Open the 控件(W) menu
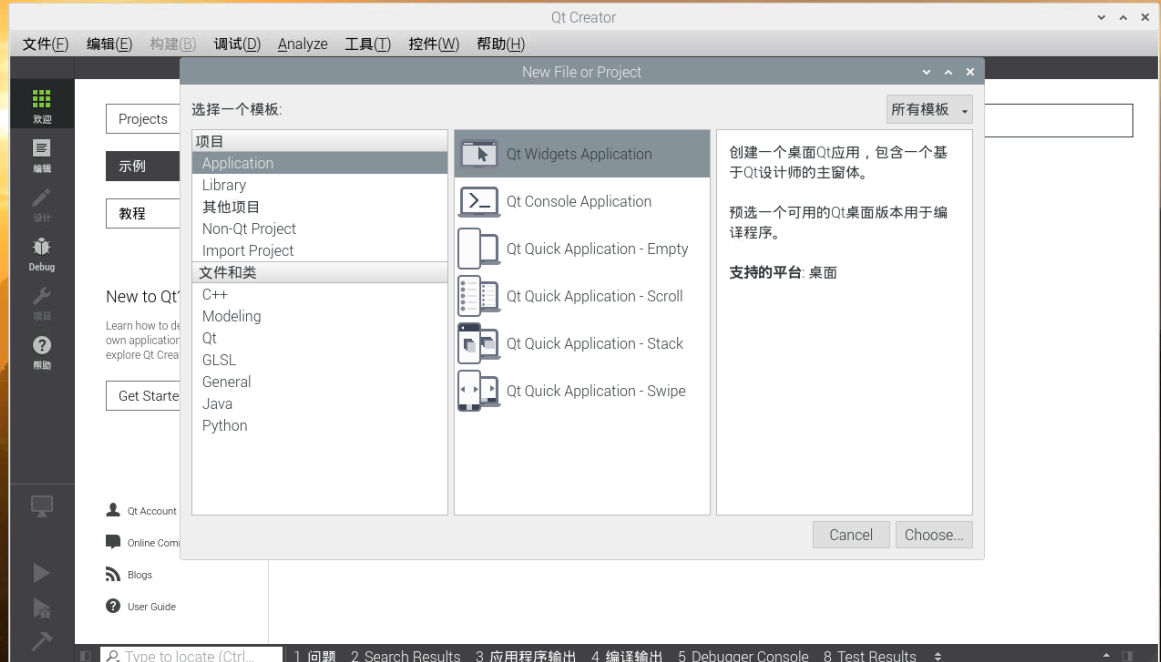This screenshot has height=662, width=1161. (x=433, y=44)
